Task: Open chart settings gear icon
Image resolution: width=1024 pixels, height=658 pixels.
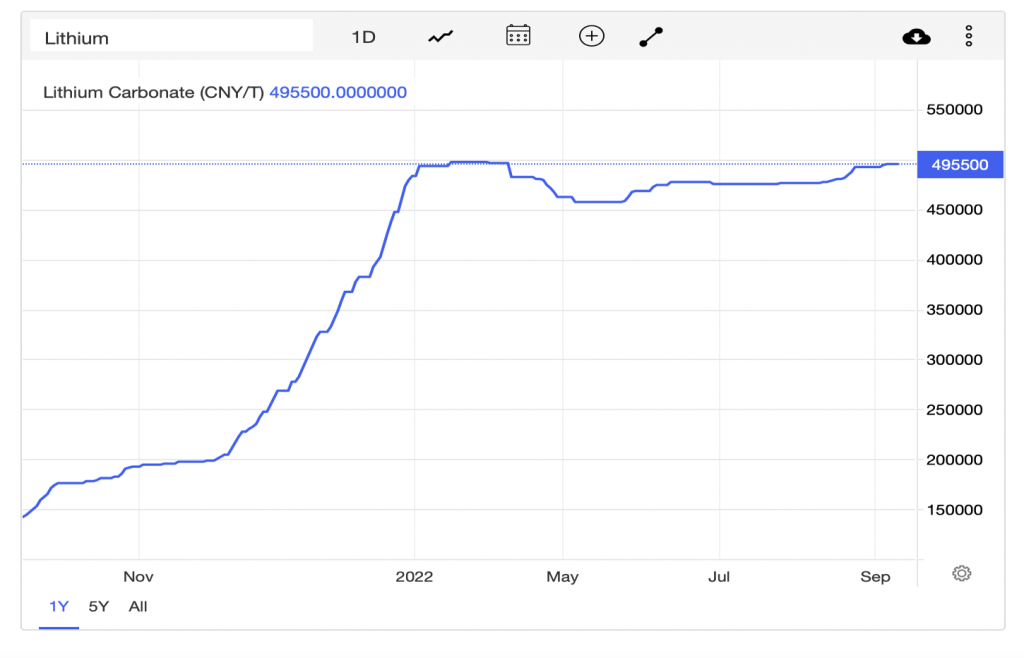Action: click(x=961, y=573)
